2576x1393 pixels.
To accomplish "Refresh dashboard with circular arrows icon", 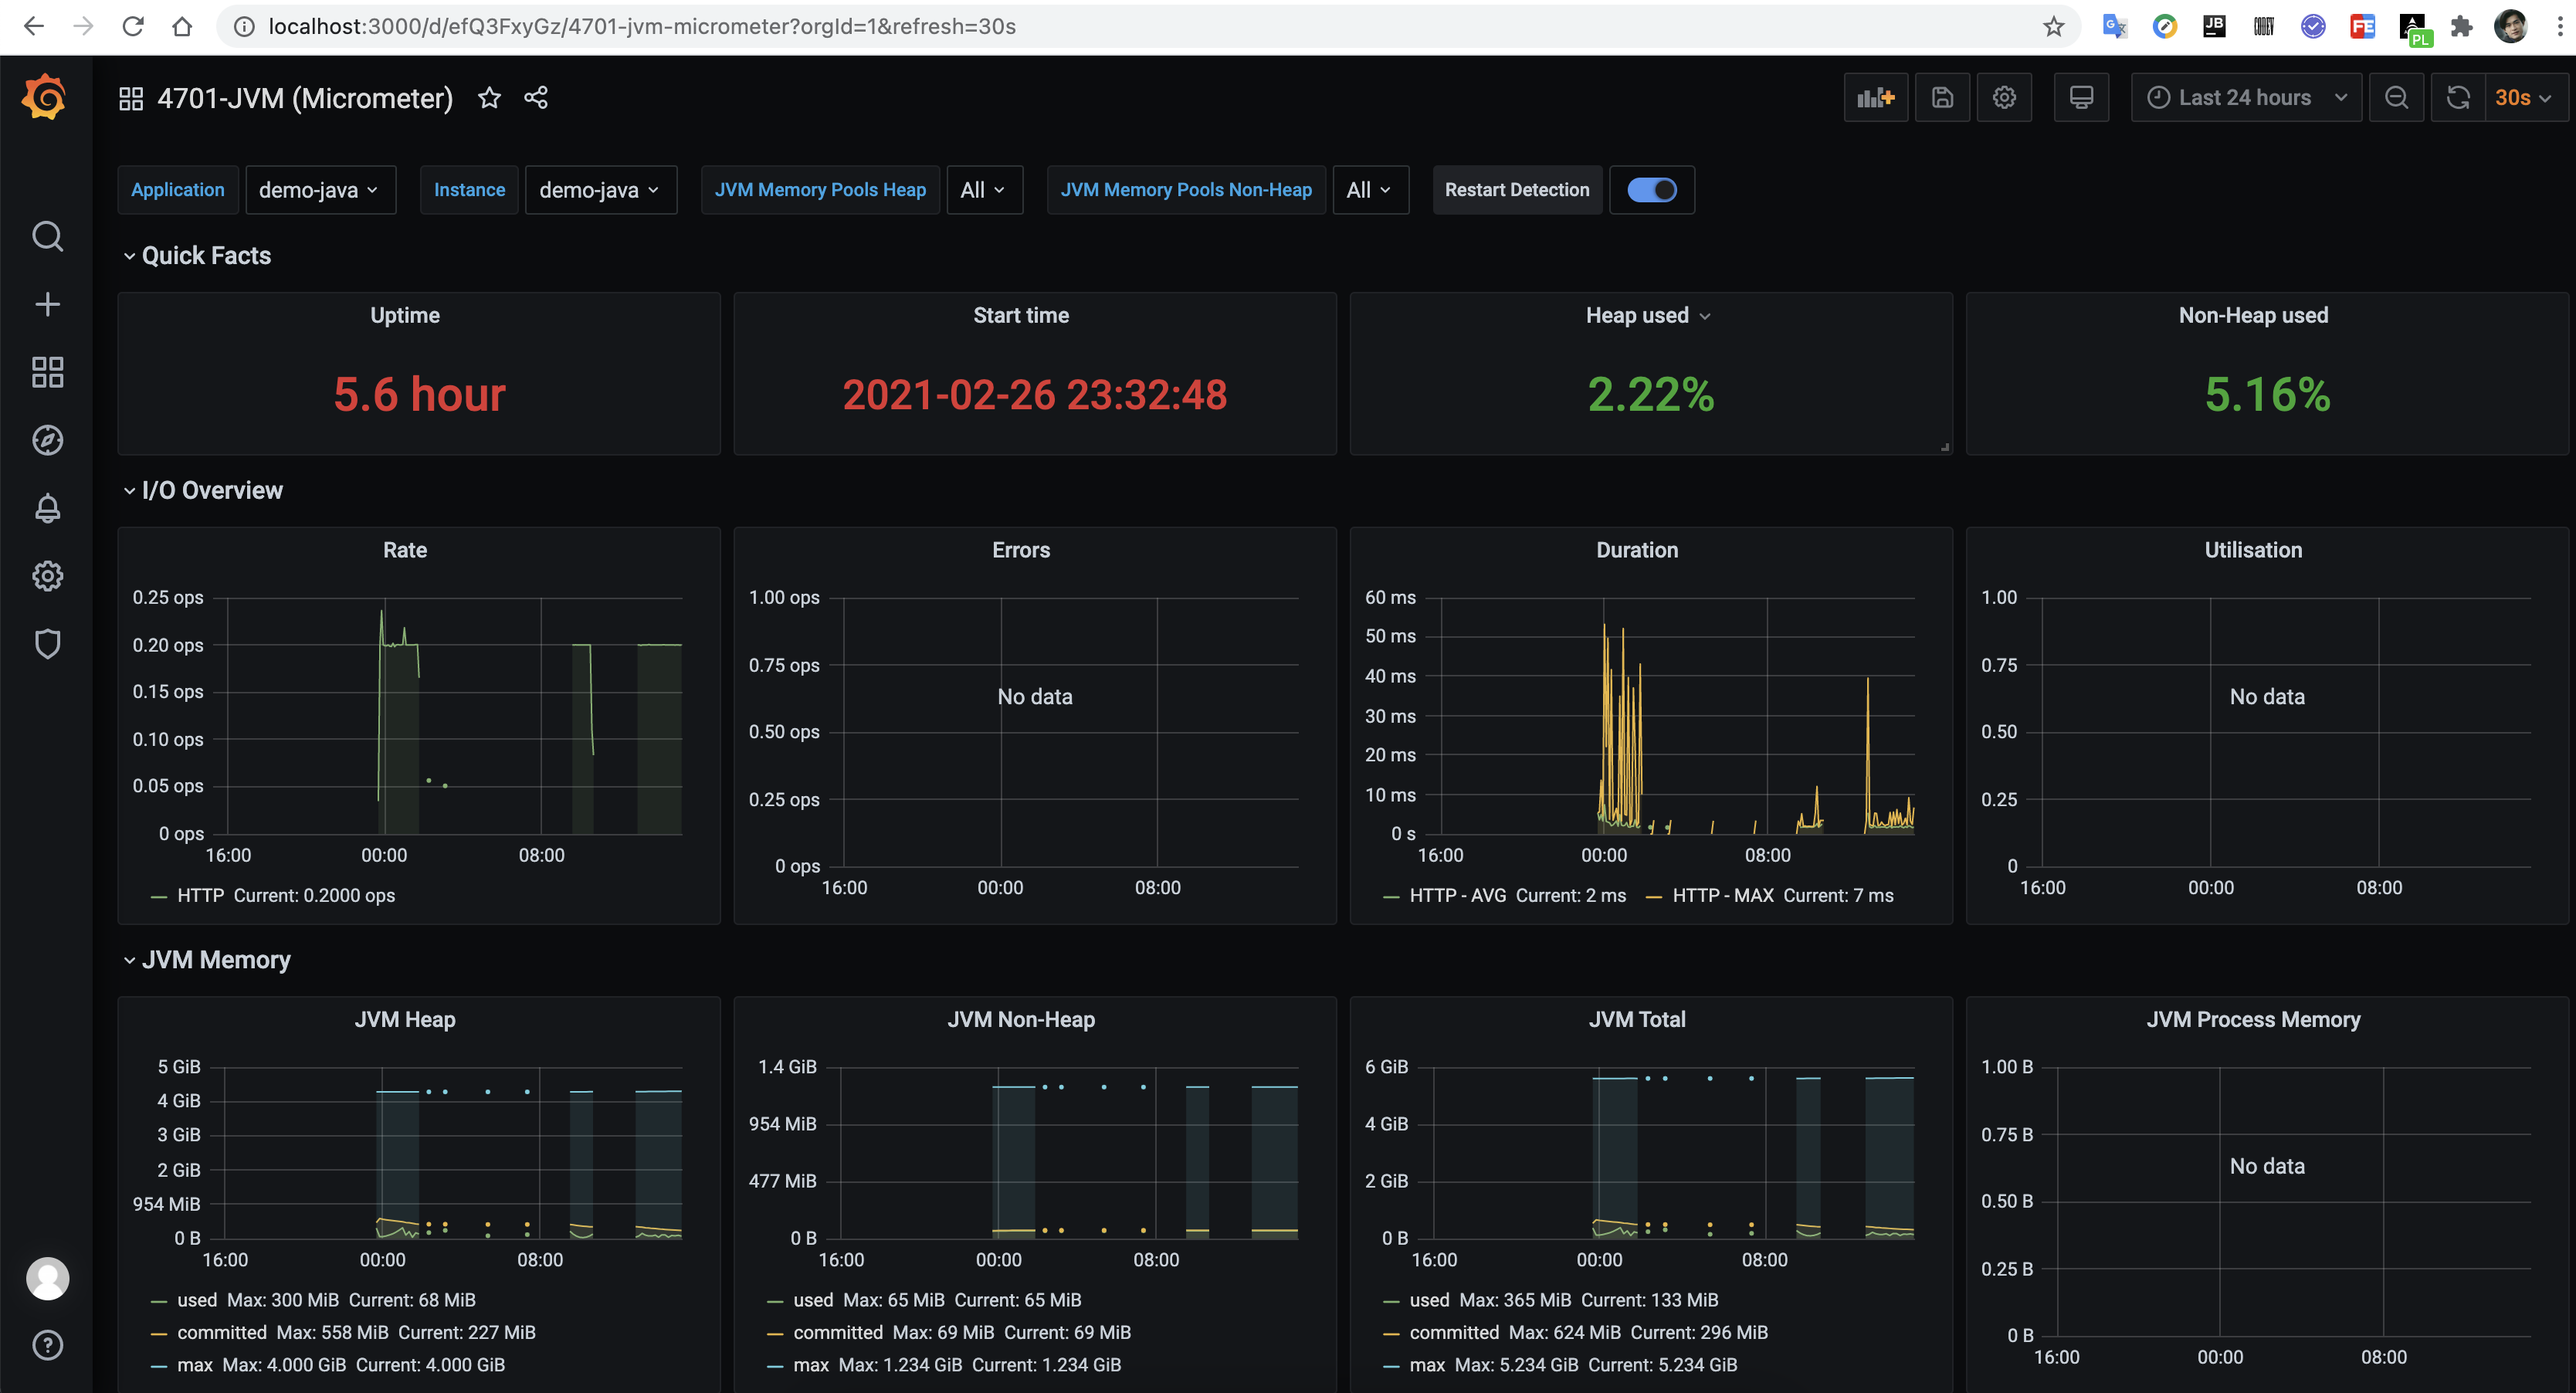I will [2458, 97].
